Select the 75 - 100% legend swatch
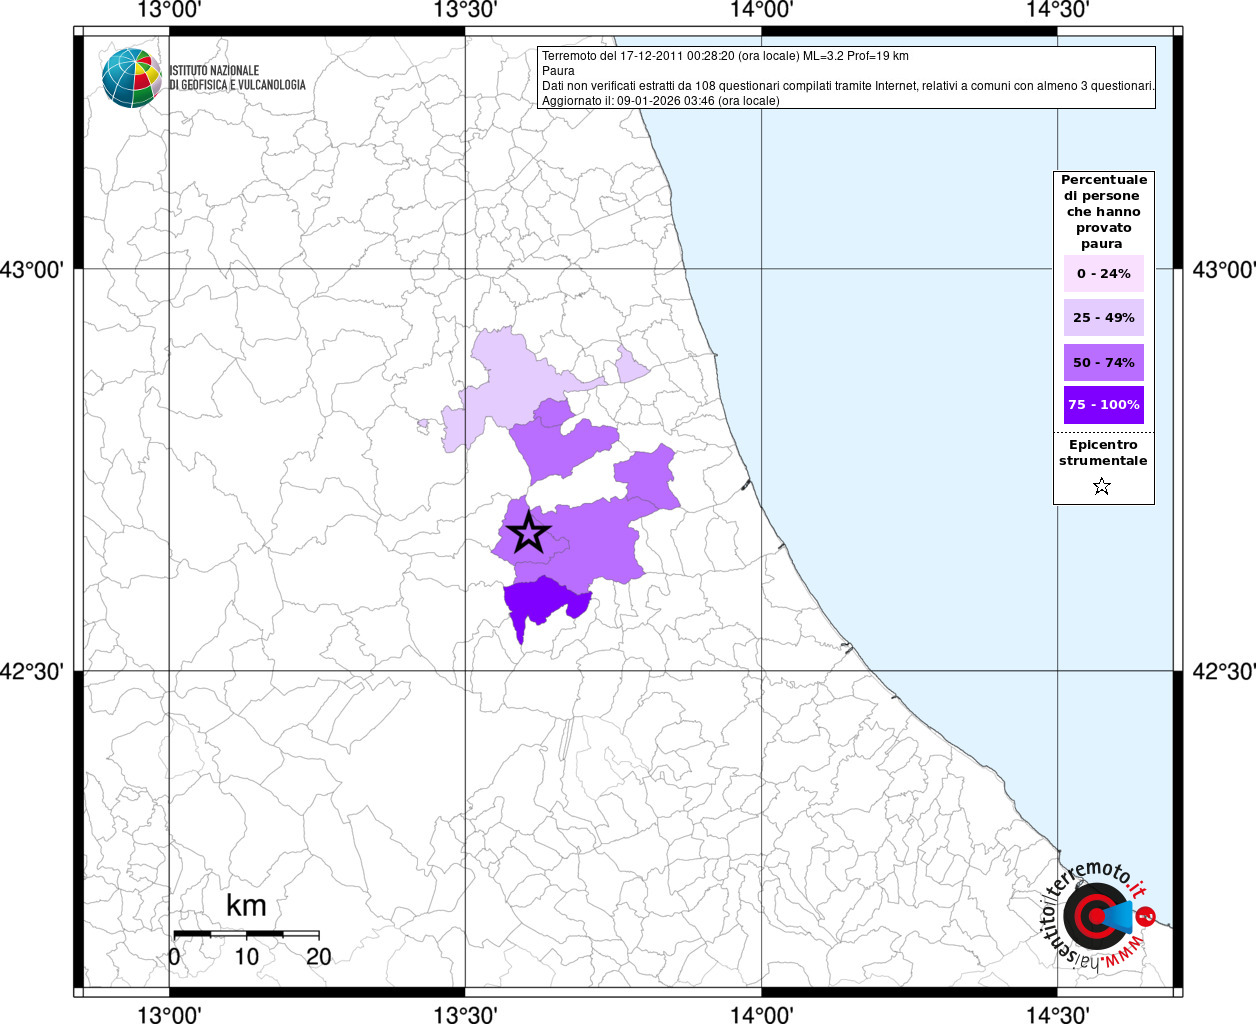This screenshot has width=1256, height=1024. click(1103, 405)
